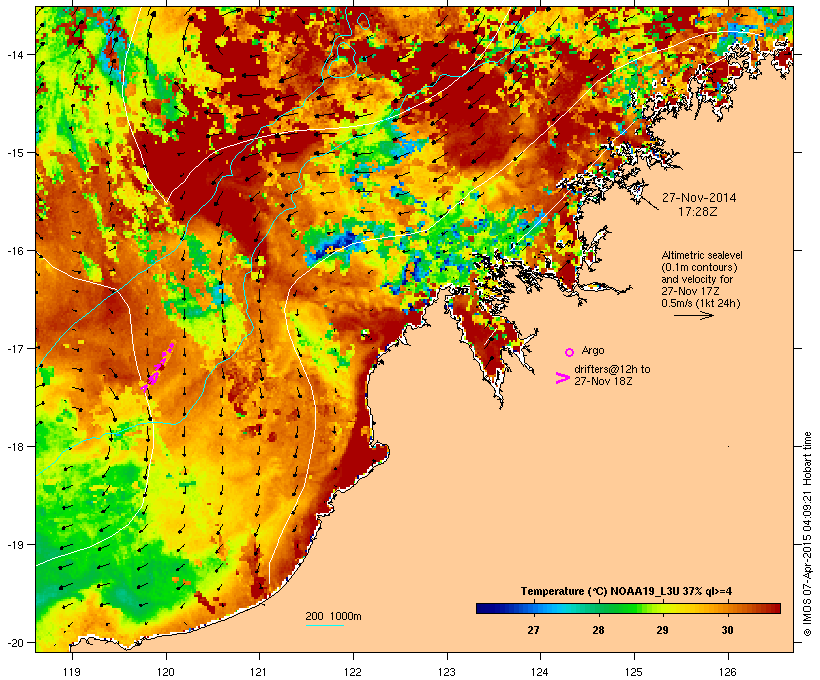
Task: Click the 200 1000m depth contour label
Action: tap(333, 616)
